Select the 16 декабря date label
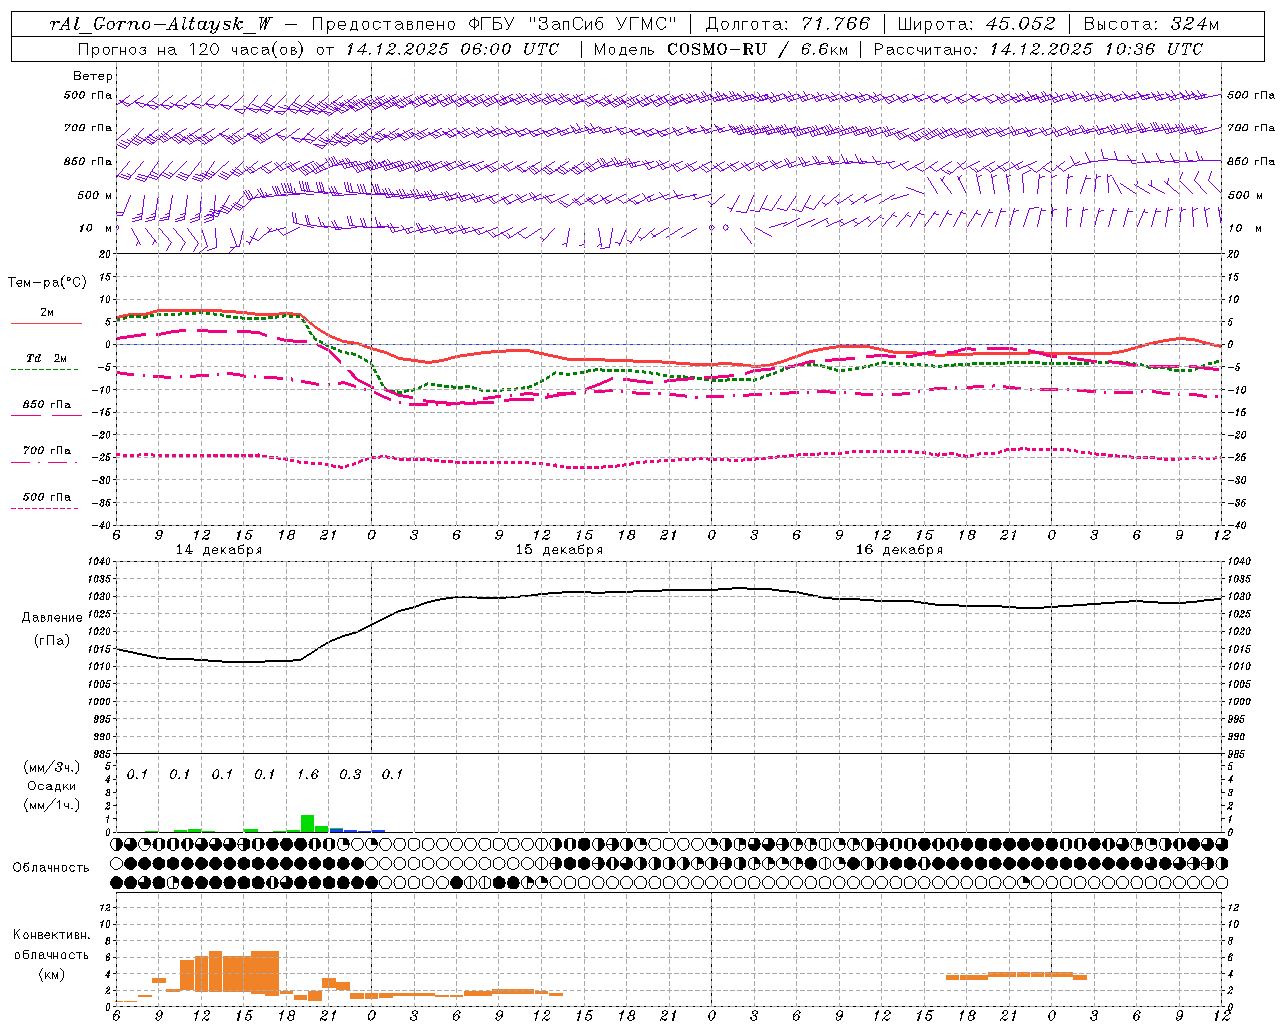 pos(899,550)
